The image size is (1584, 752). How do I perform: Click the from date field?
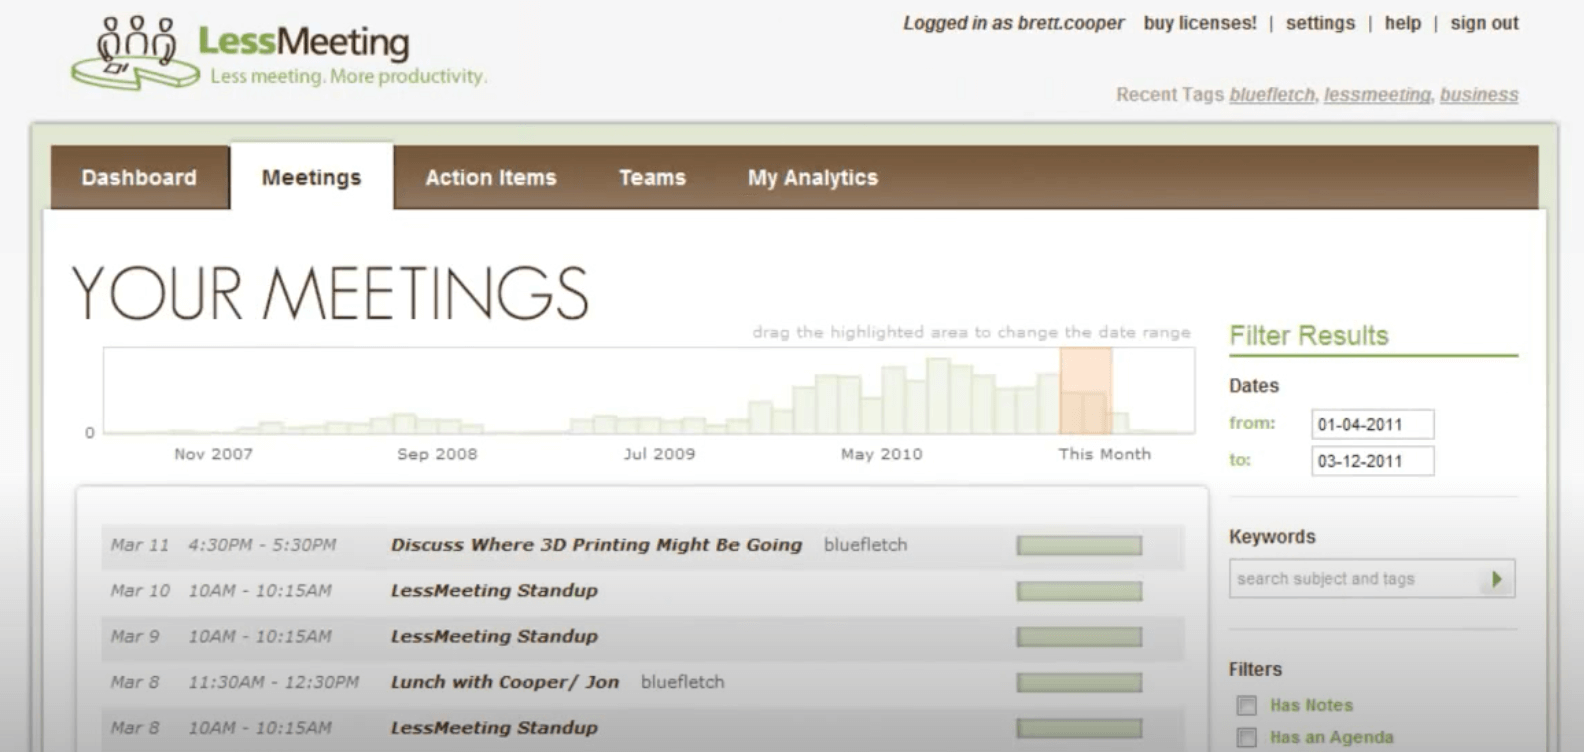point(1372,424)
